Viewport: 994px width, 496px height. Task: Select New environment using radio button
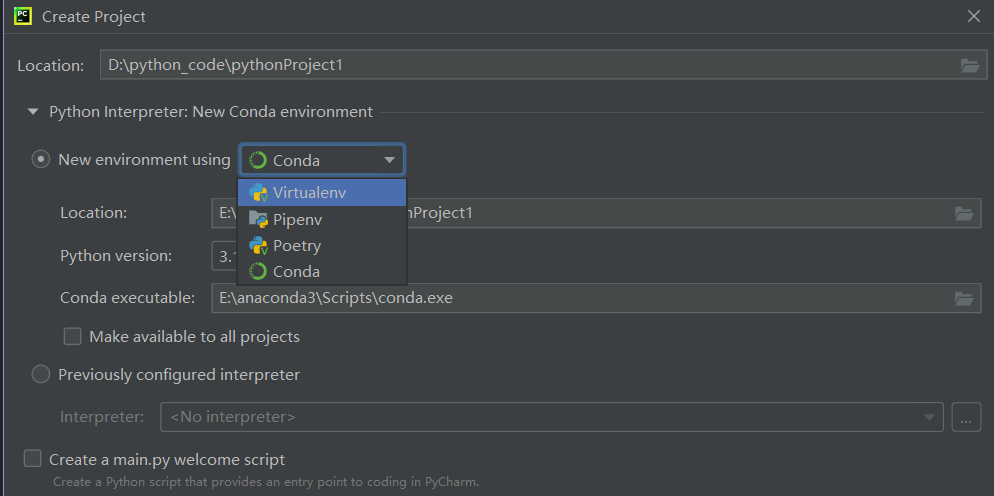41,159
